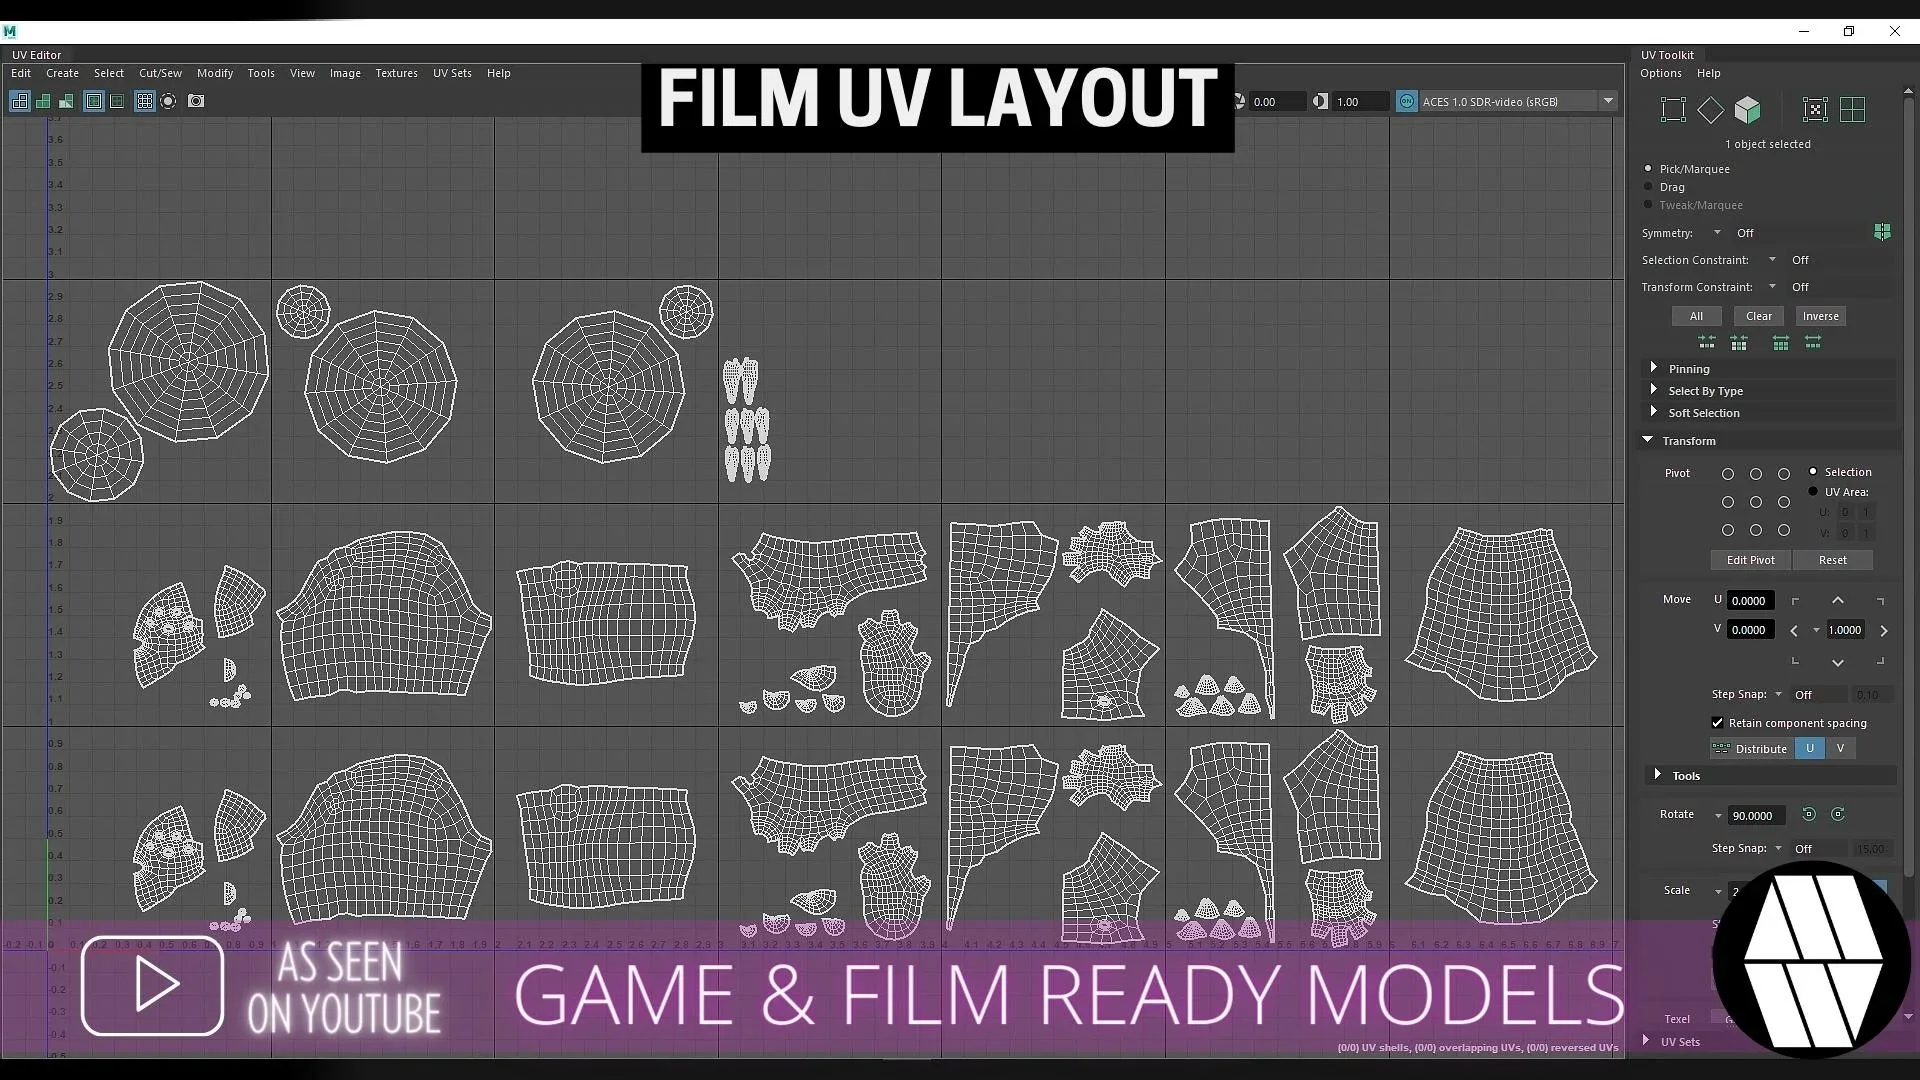Toggle Retain component spacing checkbox
The image size is (1920, 1080).
point(1718,722)
